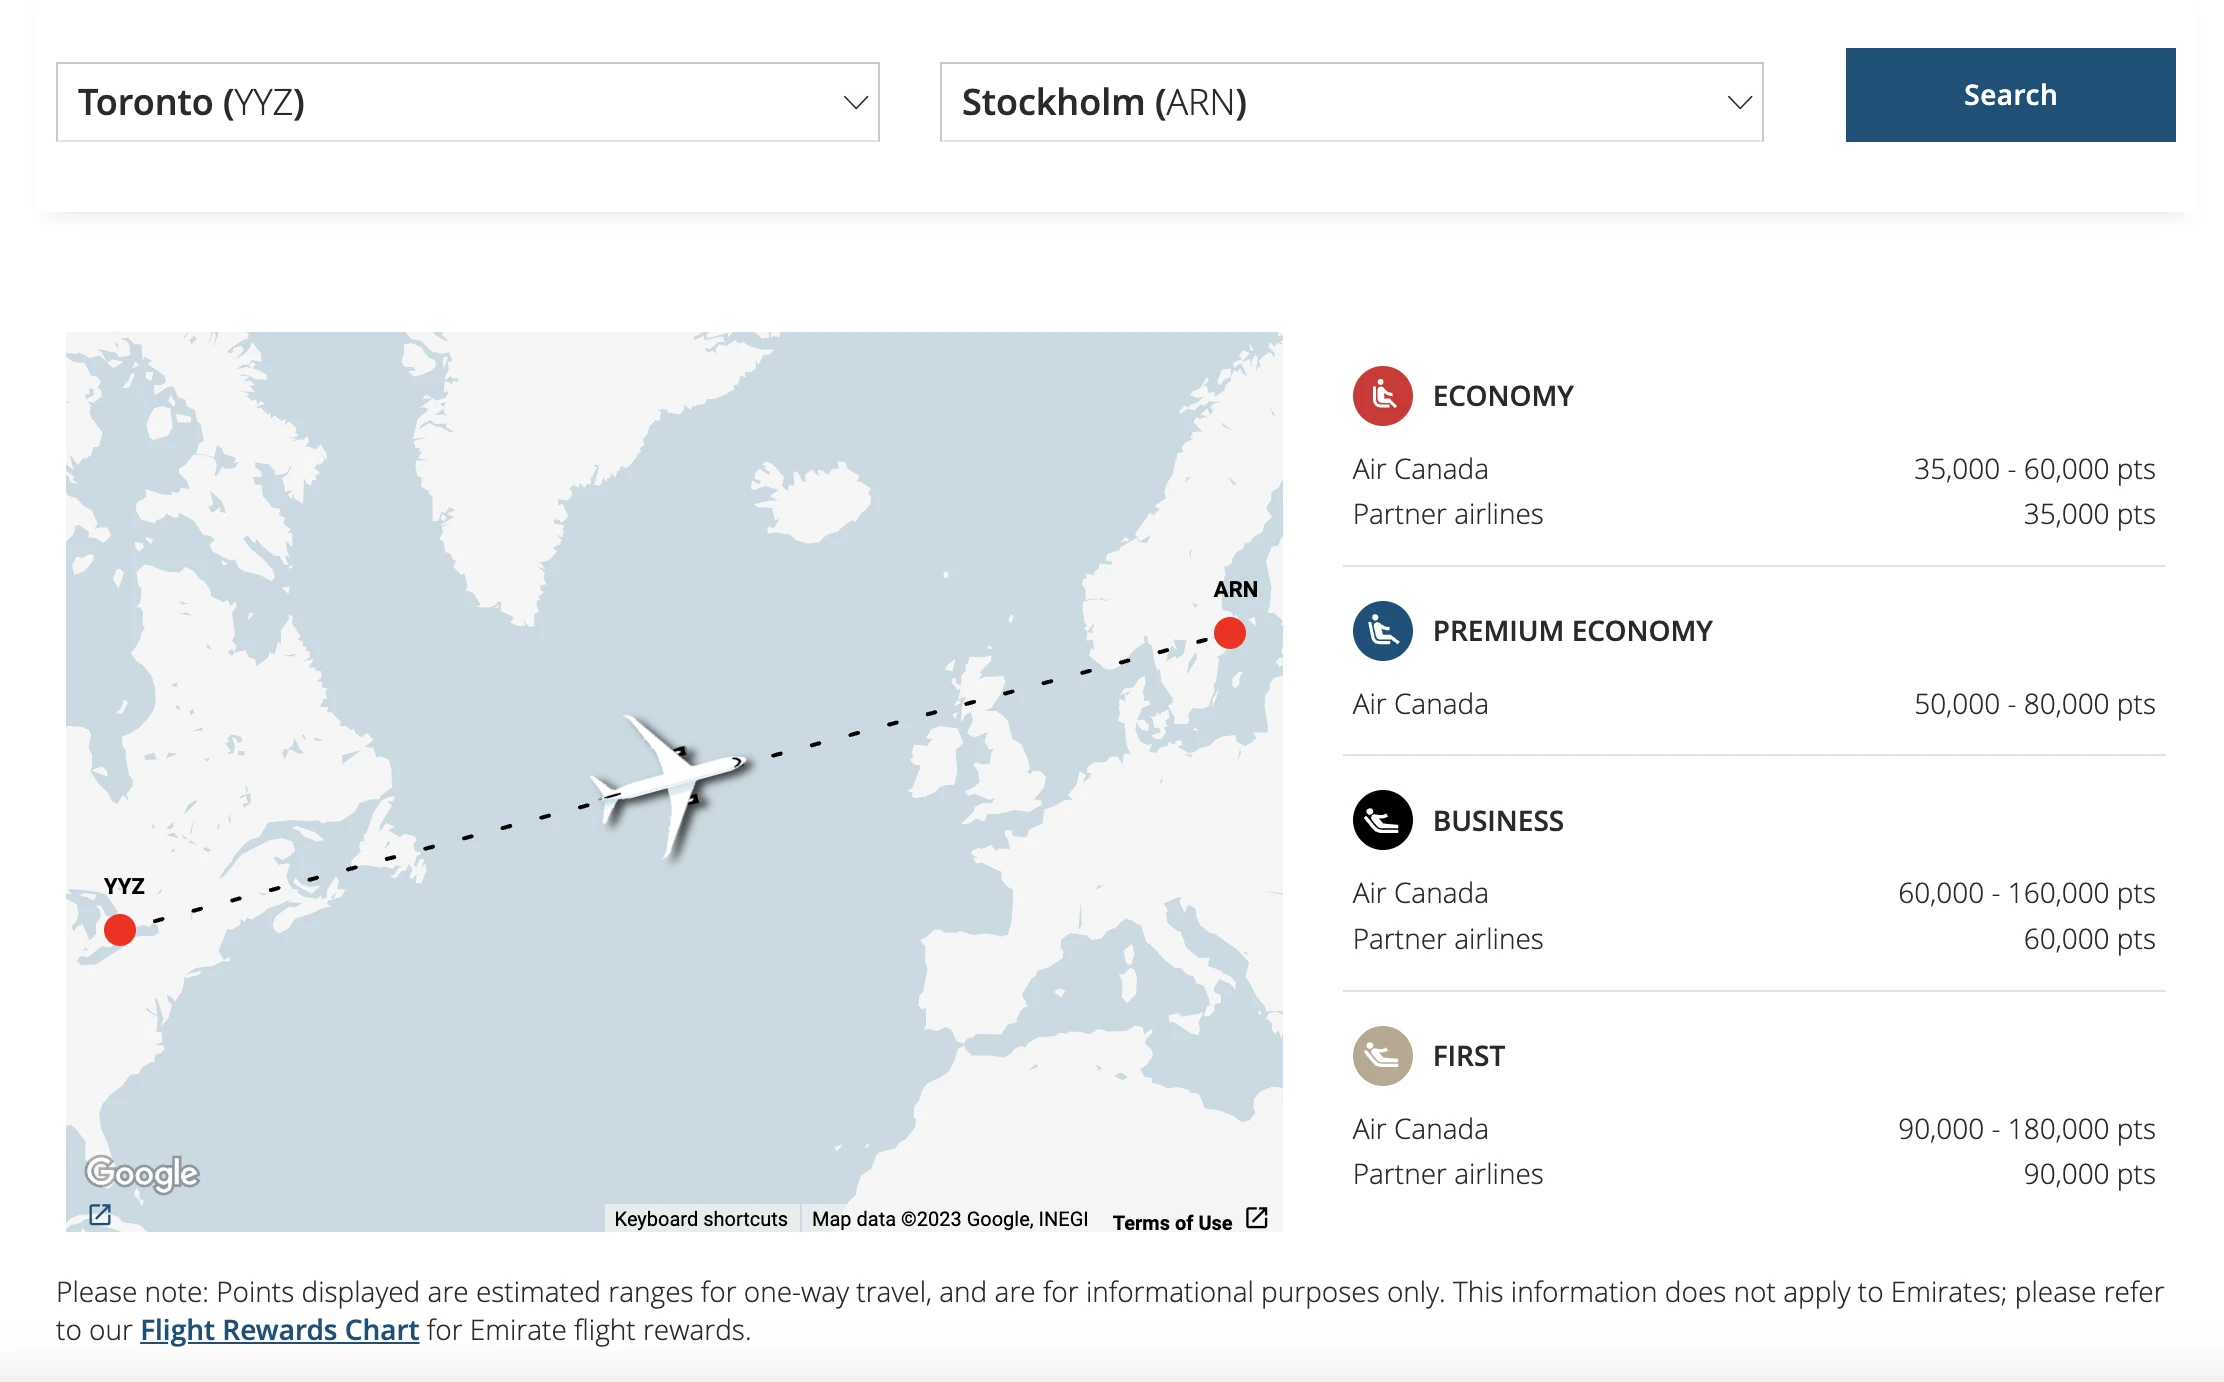This screenshot has height=1382, width=2224.
Task: Click the Business class seat icon
Action: tap(1382, 820)
